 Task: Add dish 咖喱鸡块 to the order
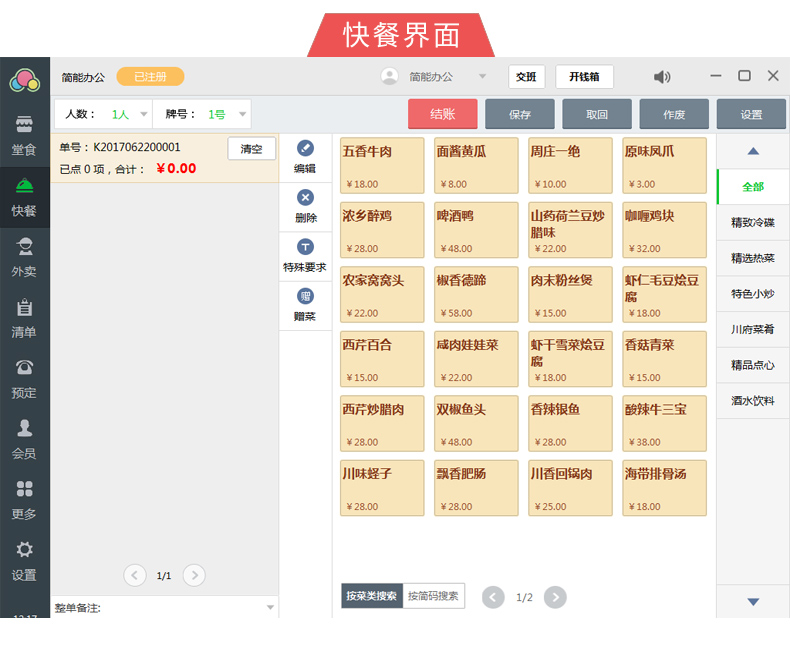tap(665, 230)
